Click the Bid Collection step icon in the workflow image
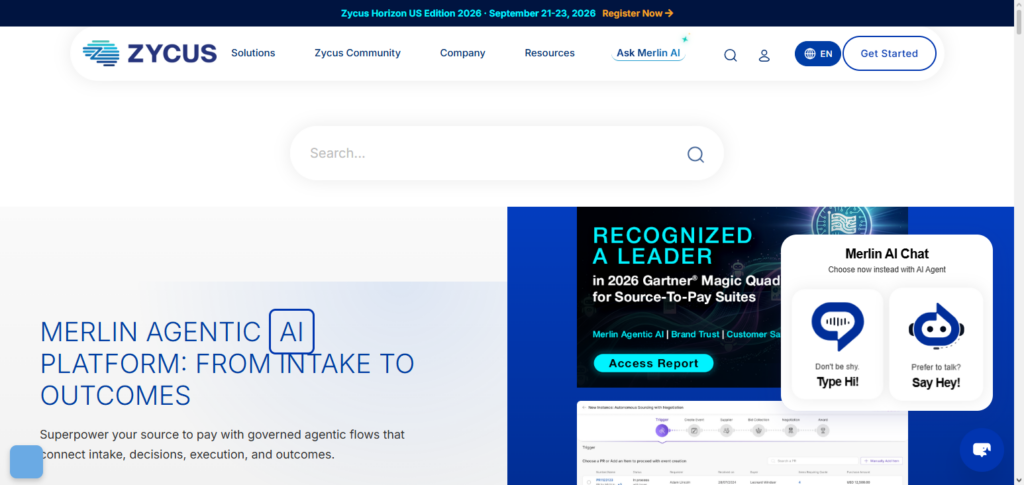The height and width of the screenshot is (485, 1024). pos(758,430)
